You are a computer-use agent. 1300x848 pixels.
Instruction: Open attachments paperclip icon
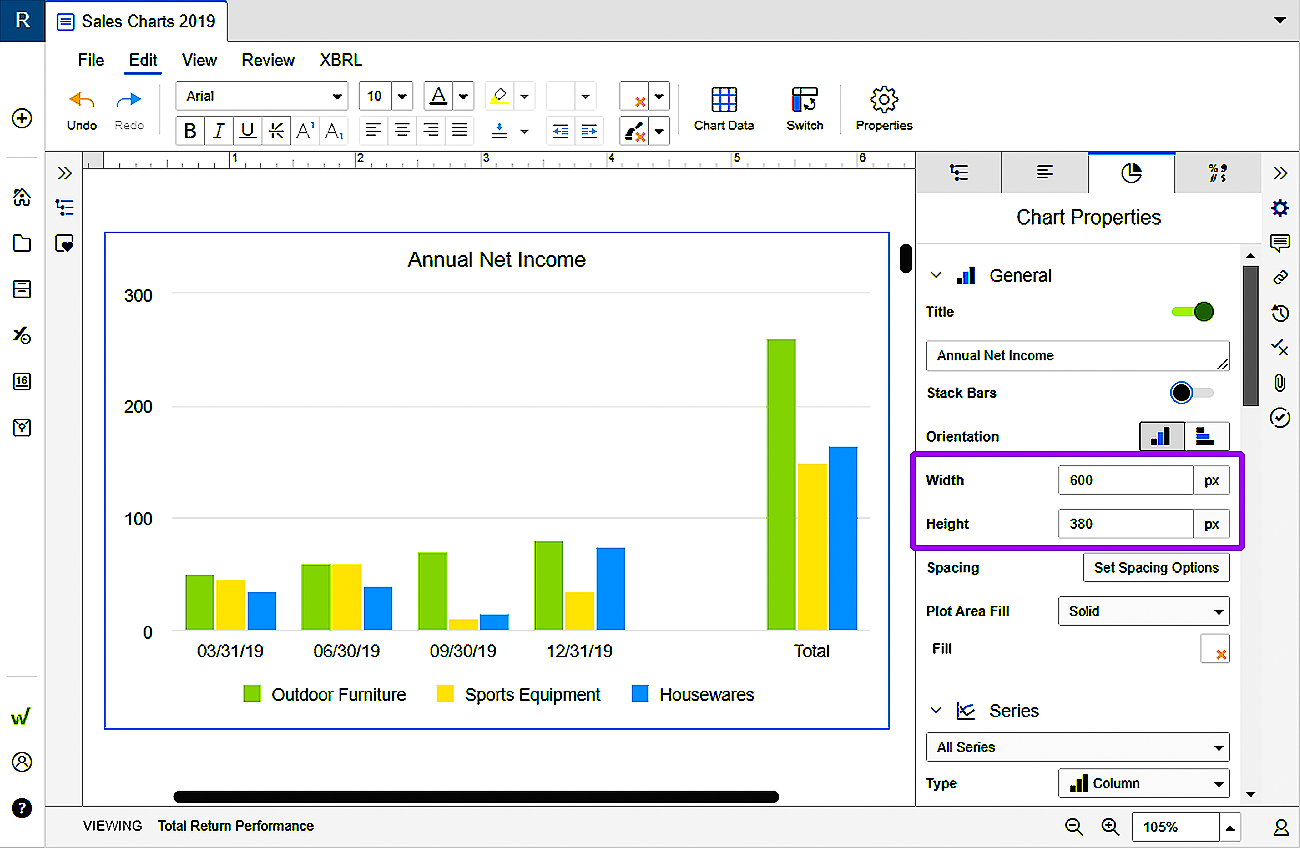coord(1280,382)
